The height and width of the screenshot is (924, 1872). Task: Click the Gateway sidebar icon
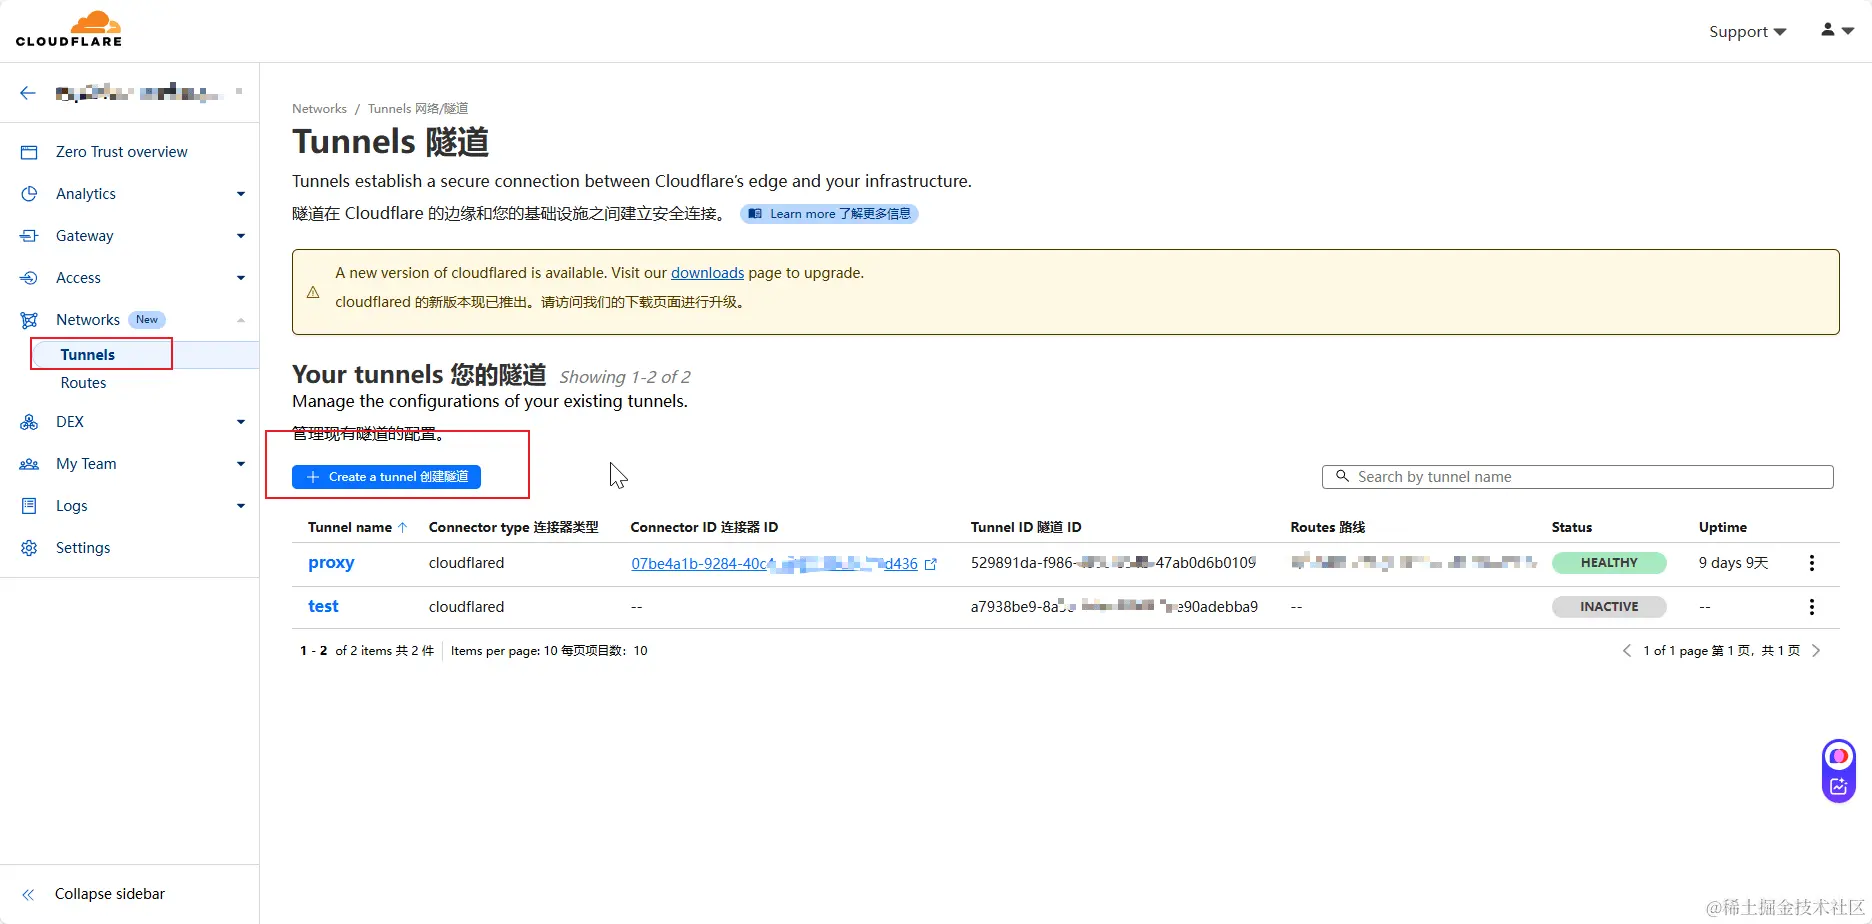tap(29, 236)
